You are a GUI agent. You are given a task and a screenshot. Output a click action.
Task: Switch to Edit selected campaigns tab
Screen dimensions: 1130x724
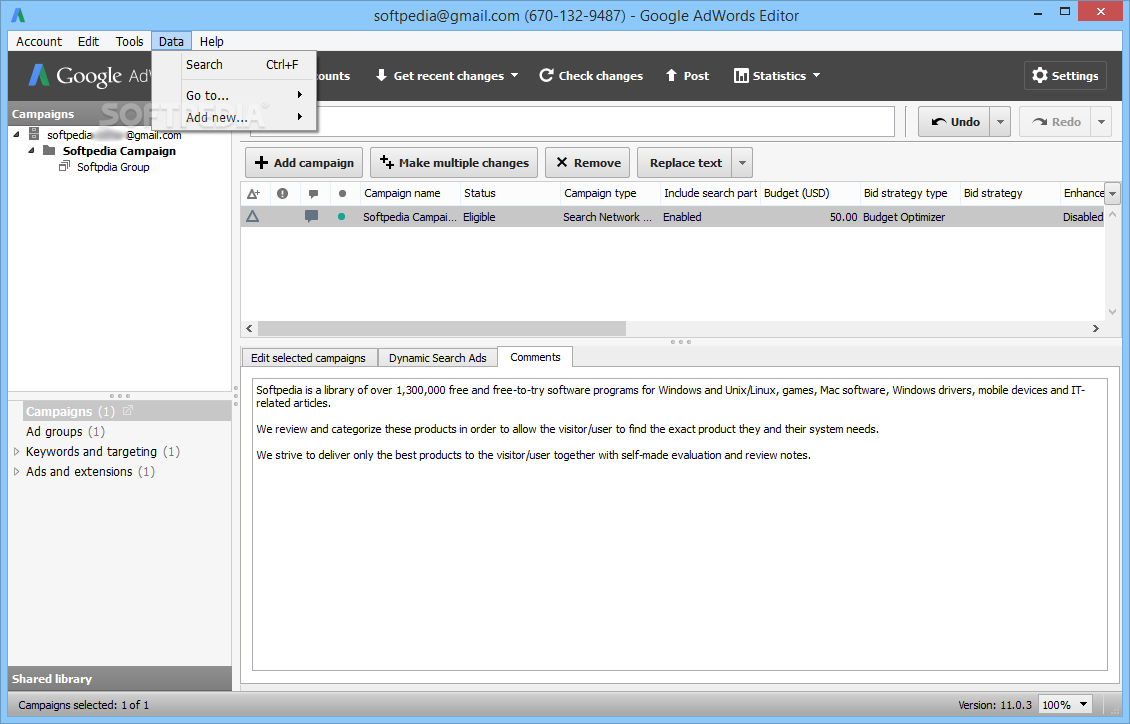click(308, 358)
